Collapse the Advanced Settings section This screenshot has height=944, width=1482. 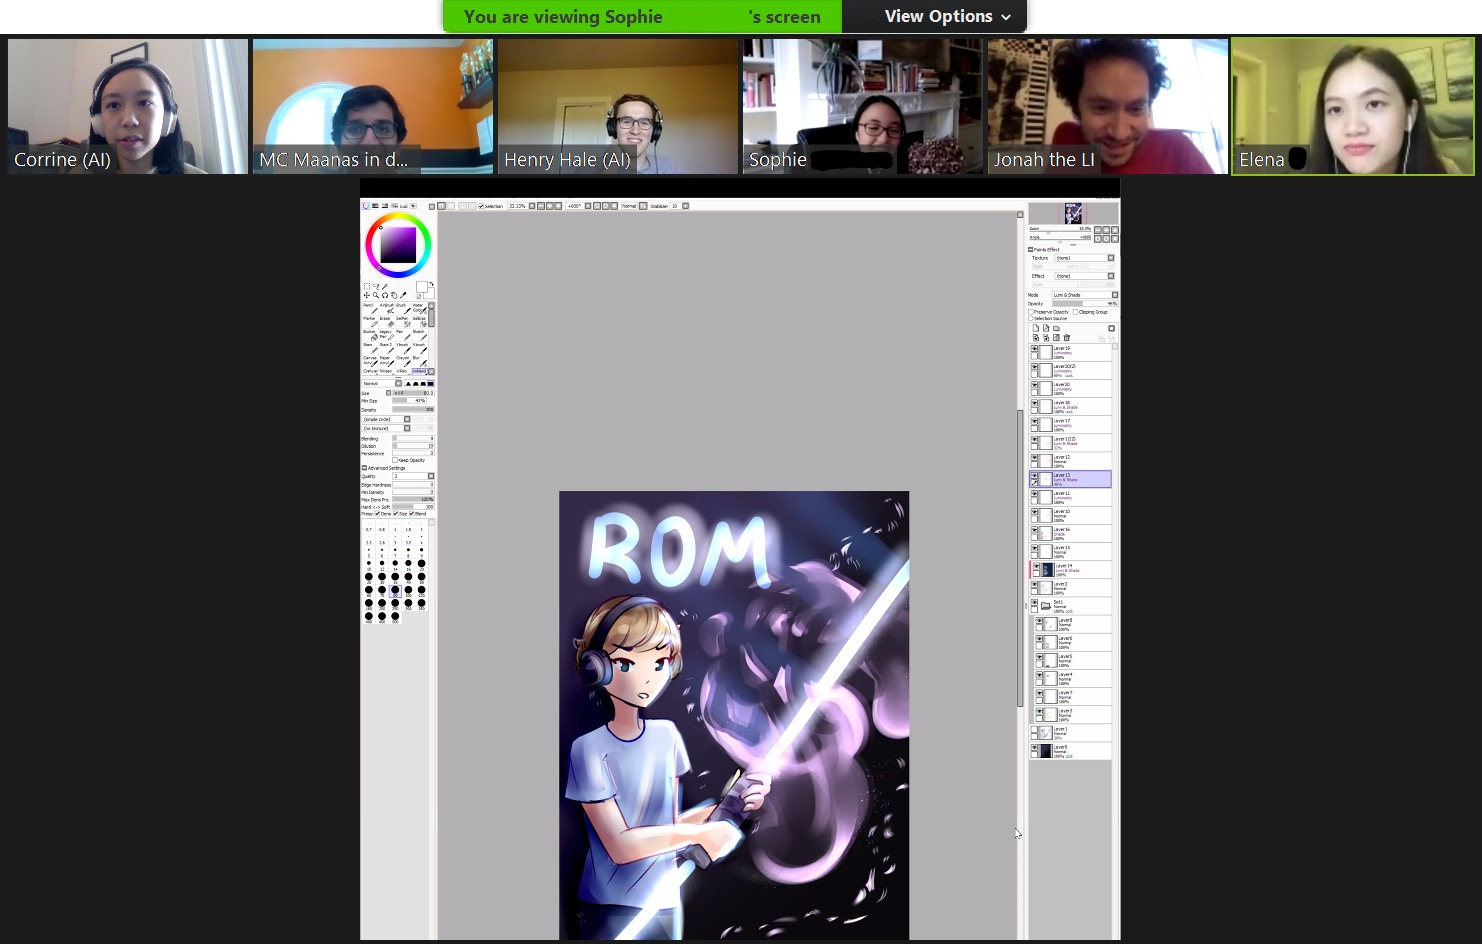coord(364,468)
